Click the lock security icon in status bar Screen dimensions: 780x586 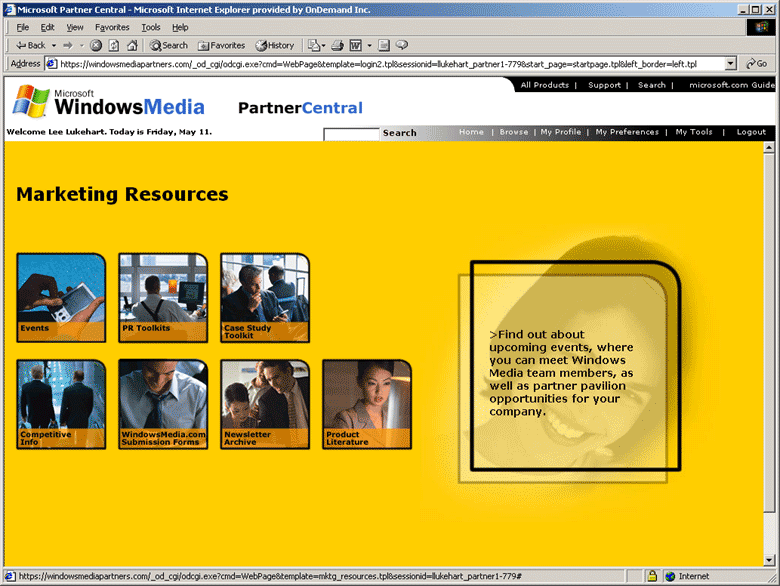point(652,576)
